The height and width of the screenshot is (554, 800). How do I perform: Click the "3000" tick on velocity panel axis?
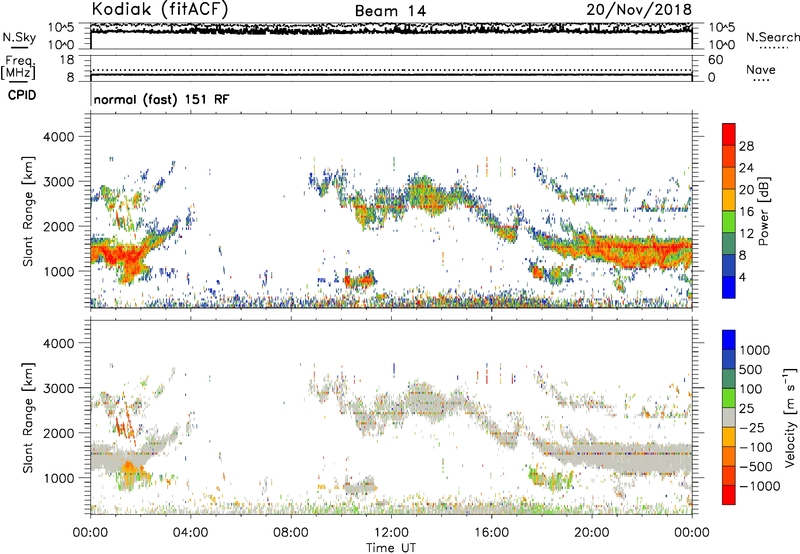[x=58, y=388]
